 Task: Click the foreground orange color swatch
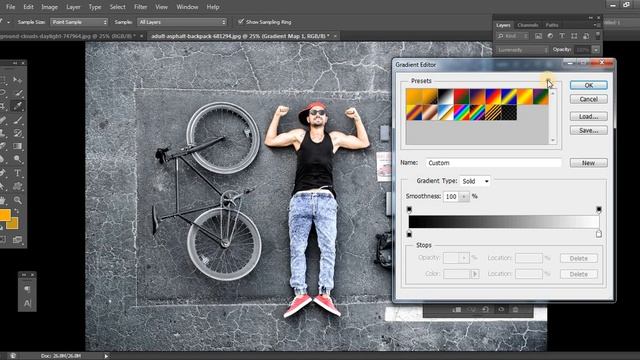tap(4, 215)
